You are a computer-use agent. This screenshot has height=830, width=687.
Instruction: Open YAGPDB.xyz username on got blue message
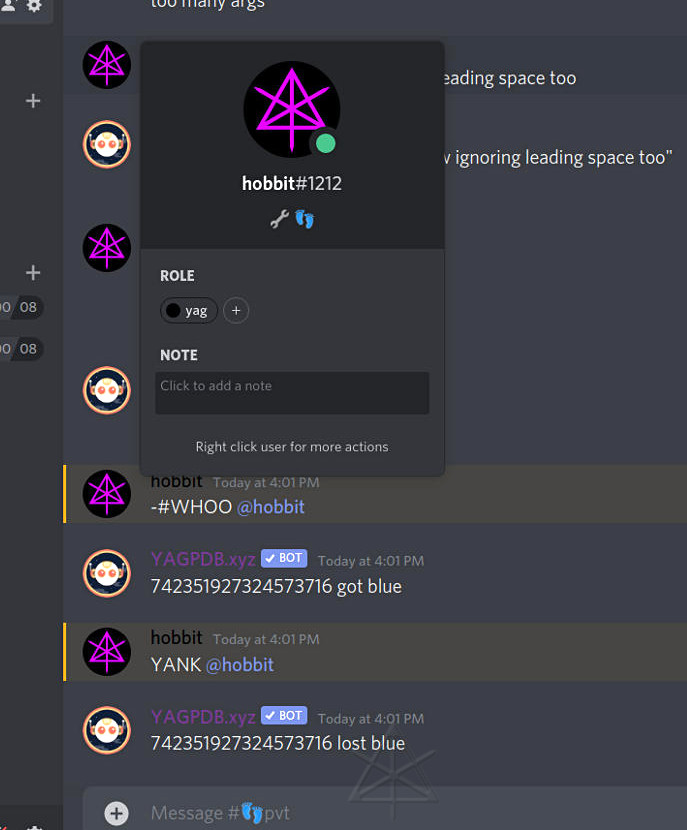(x=203, y=559)
